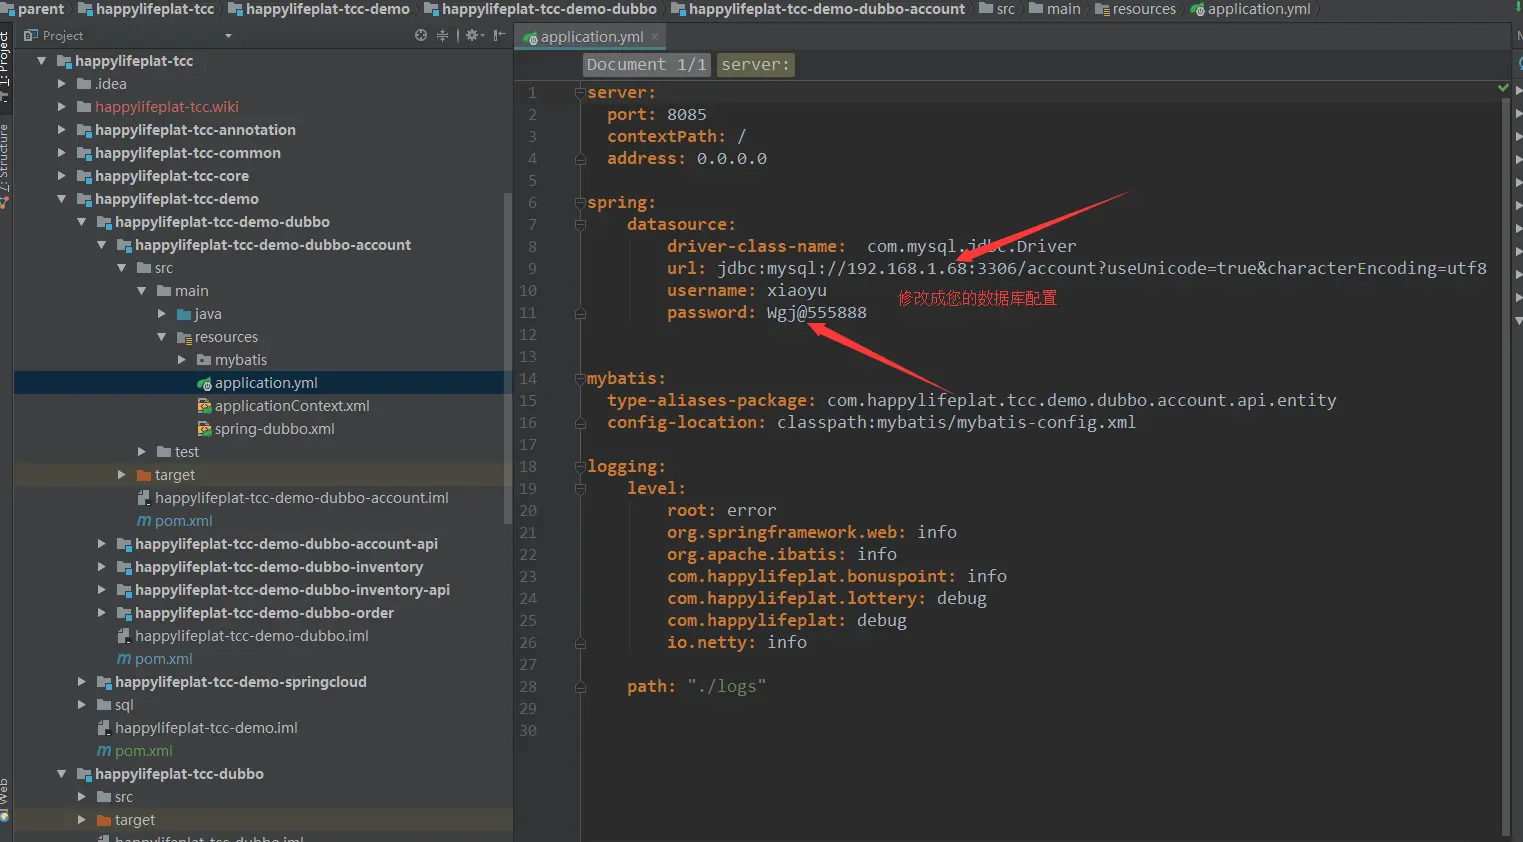The height and width of the screenshot is (842, 1523).
Task: Select application.yml file icon in tree
Action: [x=204, y=383]
